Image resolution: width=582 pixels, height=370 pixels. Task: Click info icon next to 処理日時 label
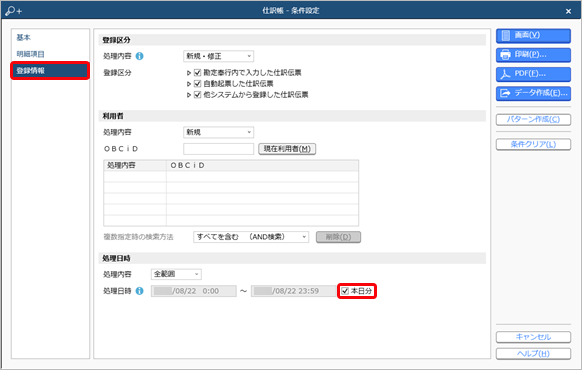[140, 291]
